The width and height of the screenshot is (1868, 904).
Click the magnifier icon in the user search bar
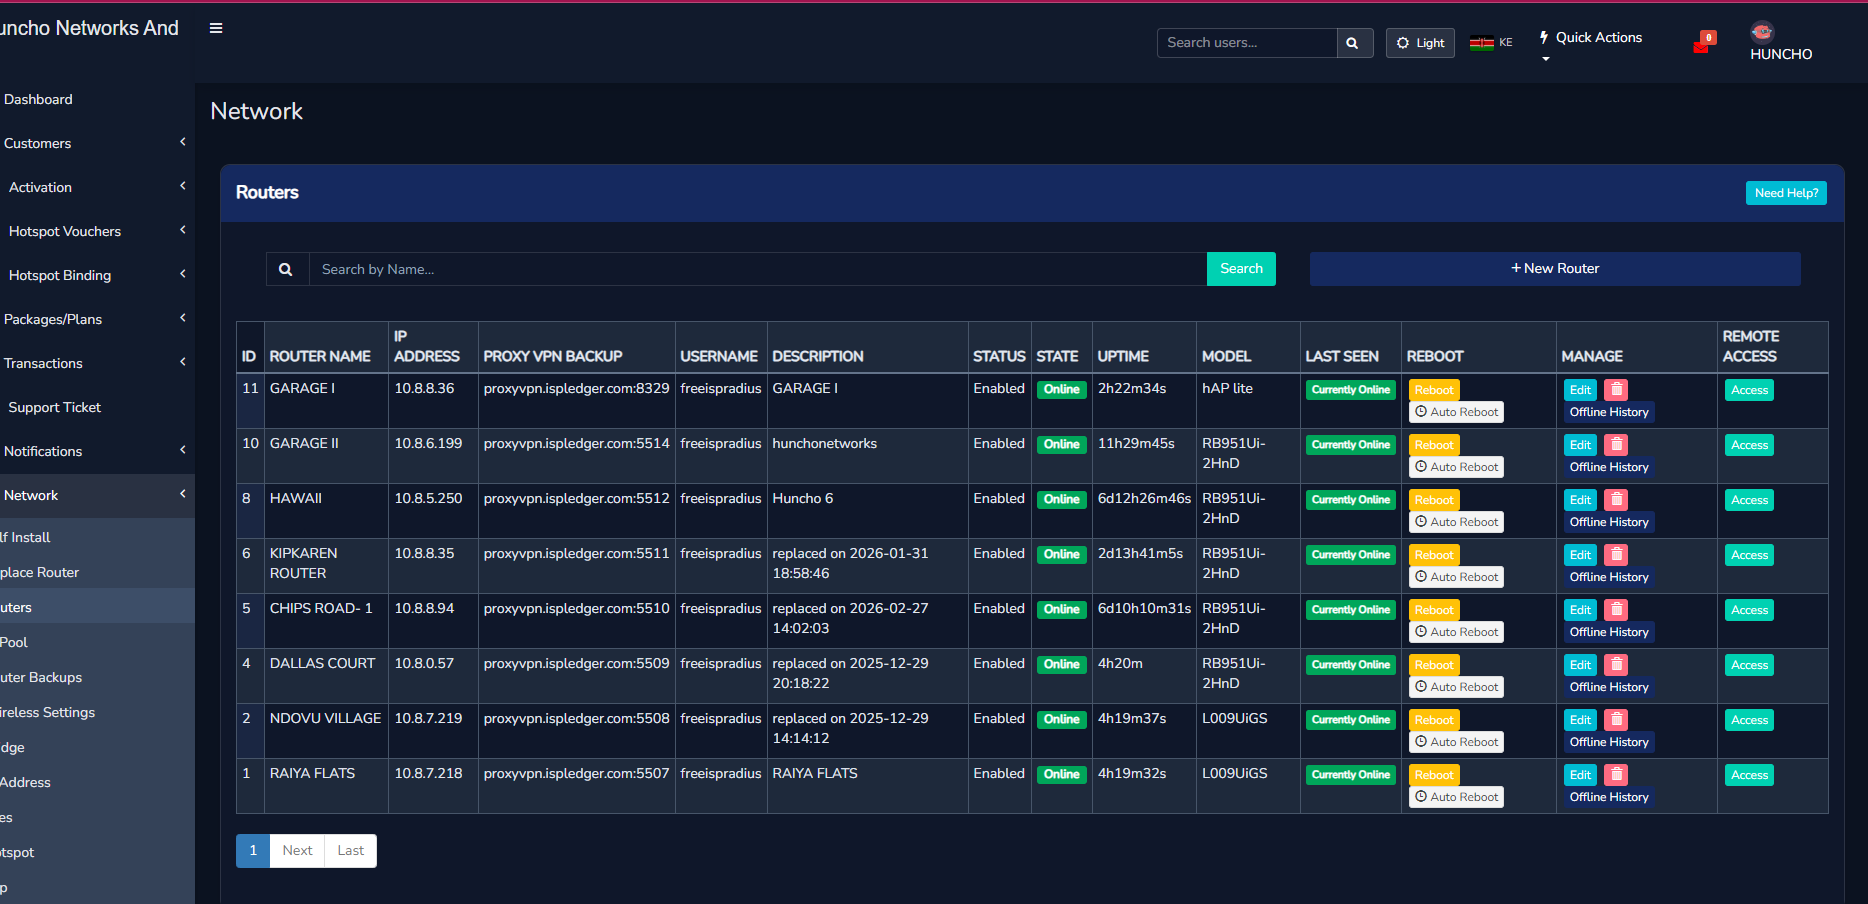point(1354,43)
